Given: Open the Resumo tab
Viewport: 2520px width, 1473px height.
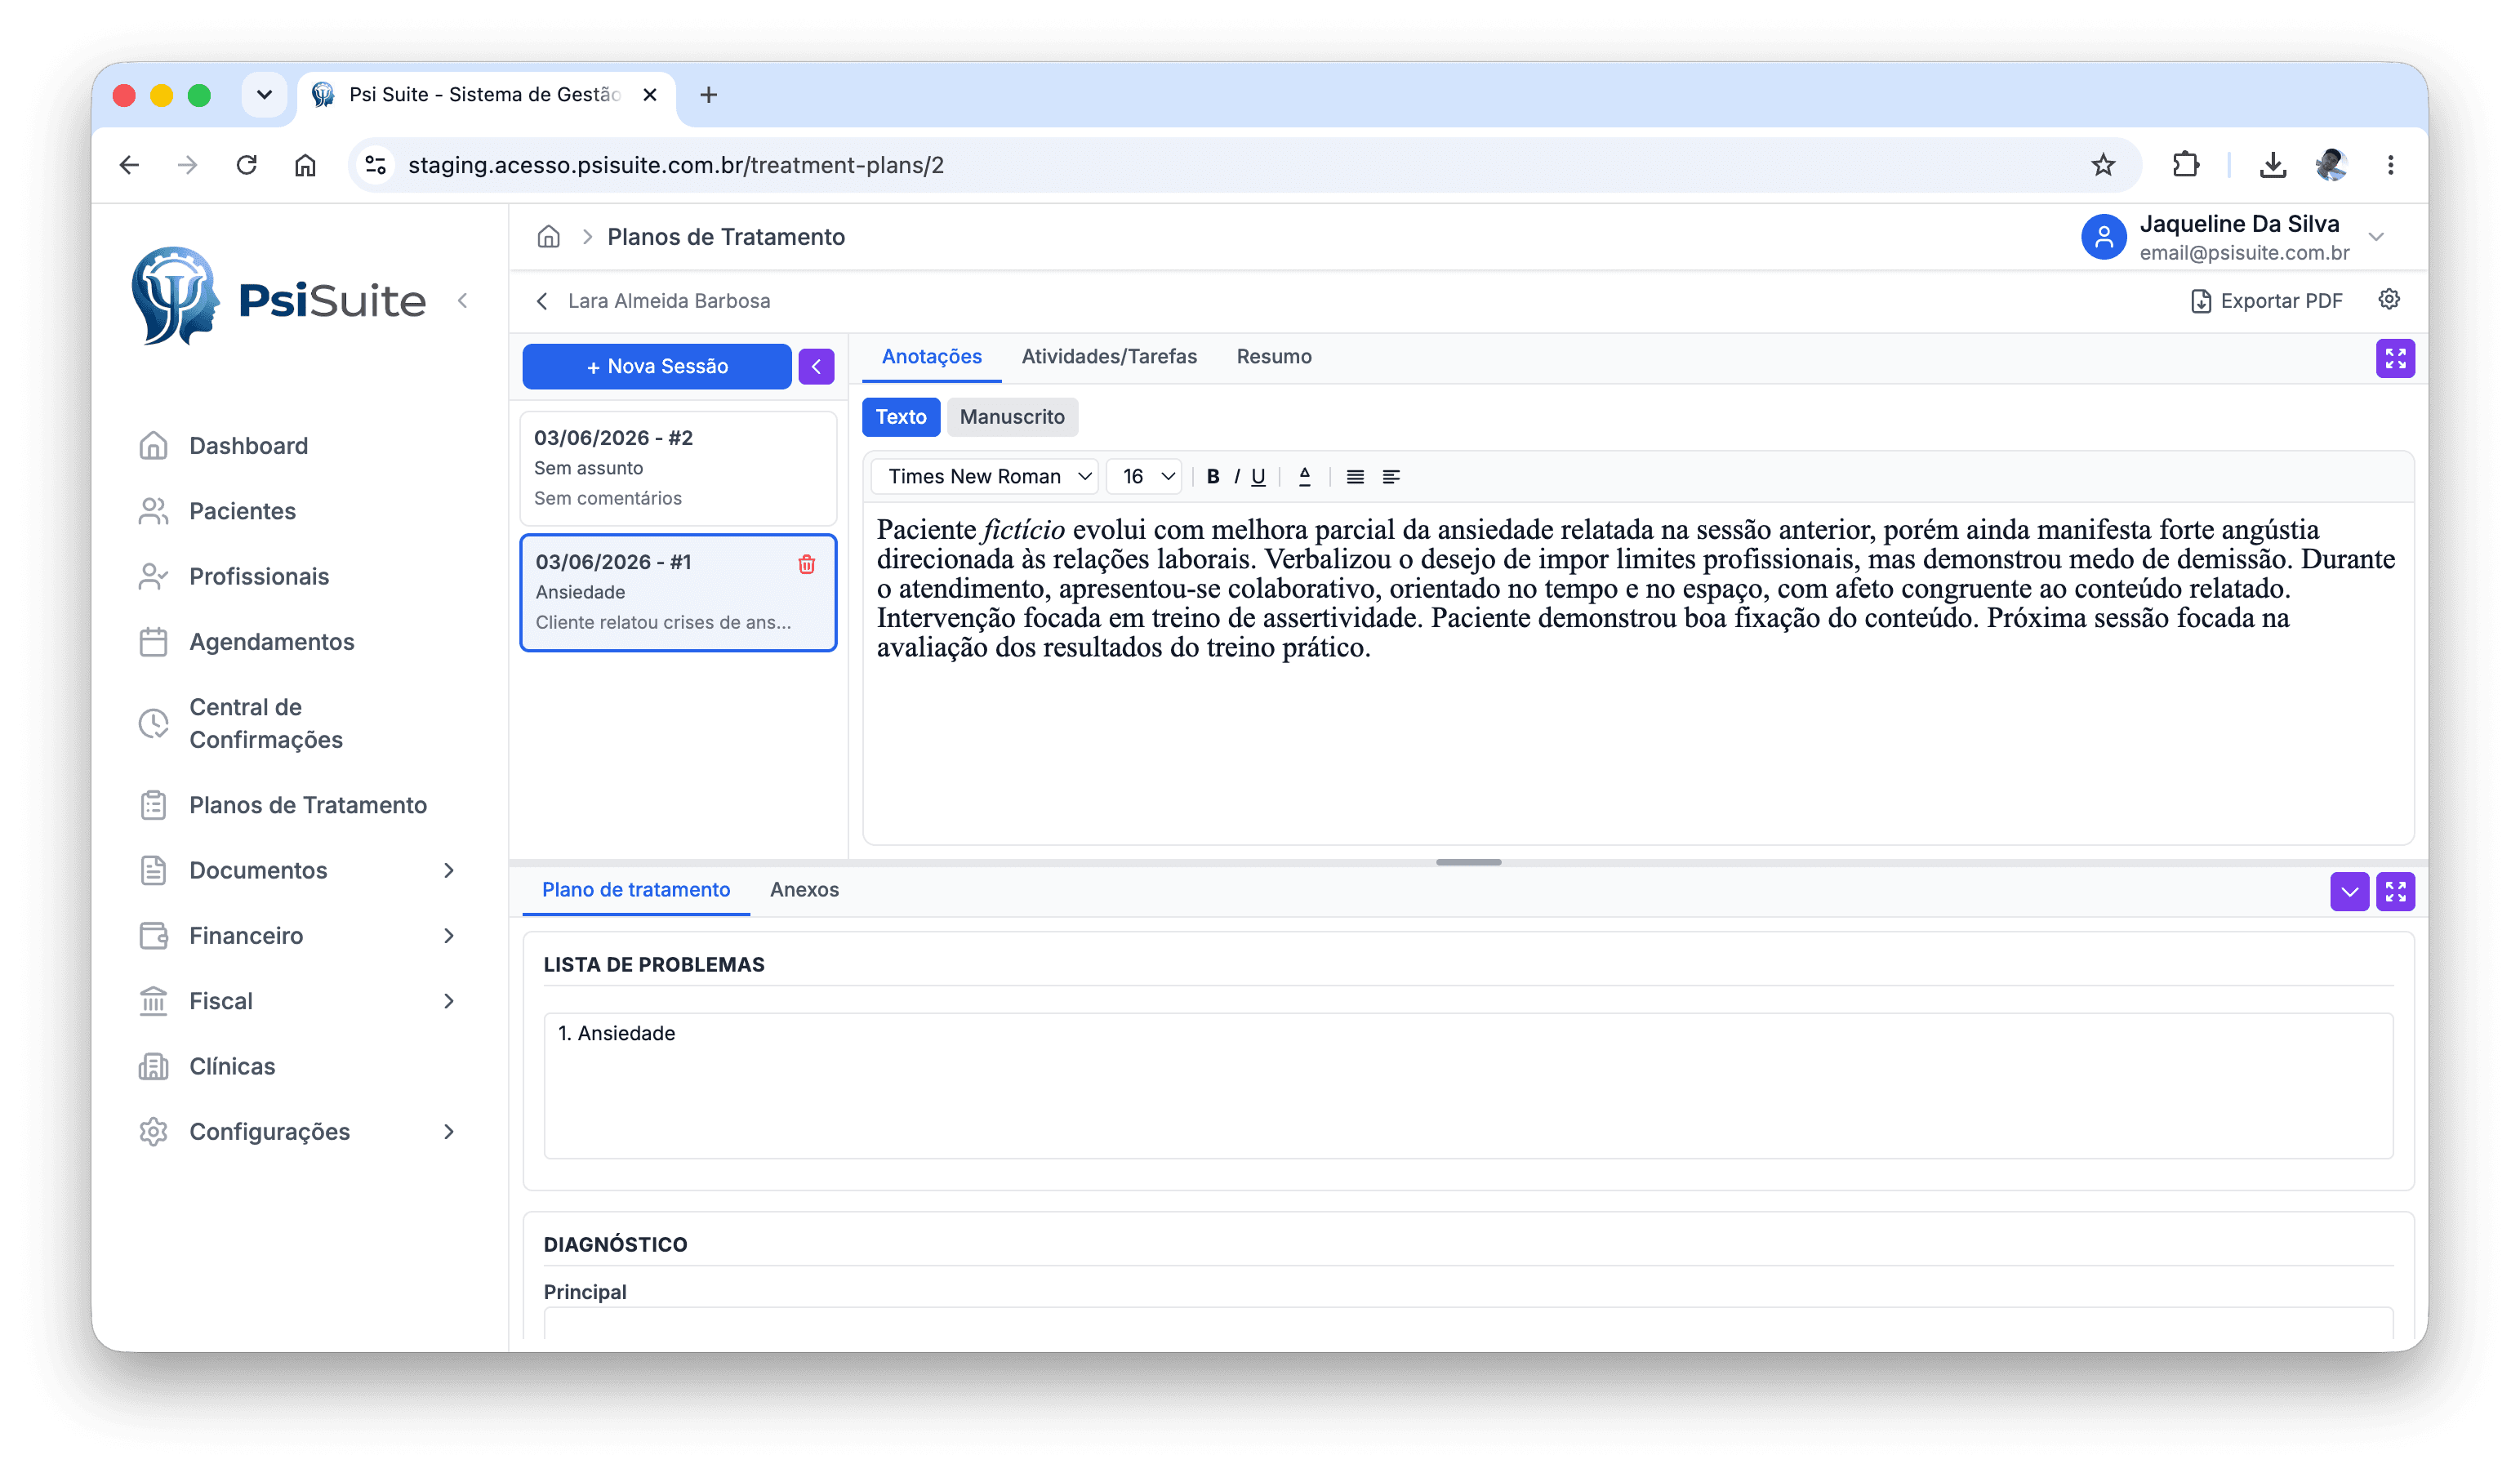Looking at the screenshot, I should click(1273, 356).
